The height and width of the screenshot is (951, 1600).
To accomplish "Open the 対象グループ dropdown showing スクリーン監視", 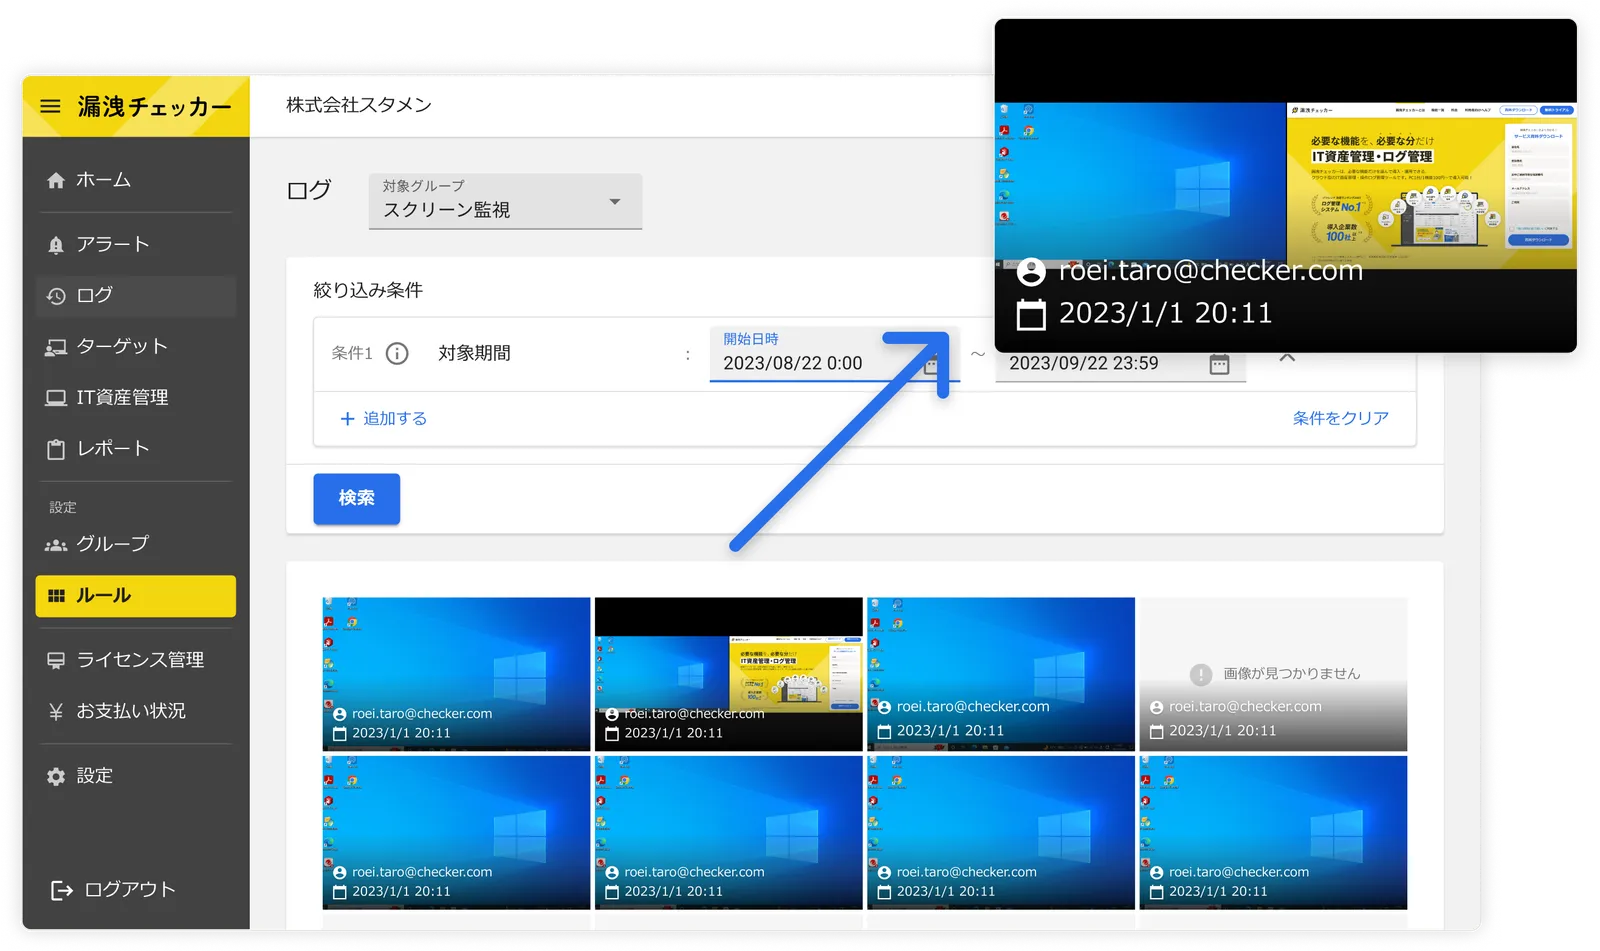I will (x=505, y=201).
